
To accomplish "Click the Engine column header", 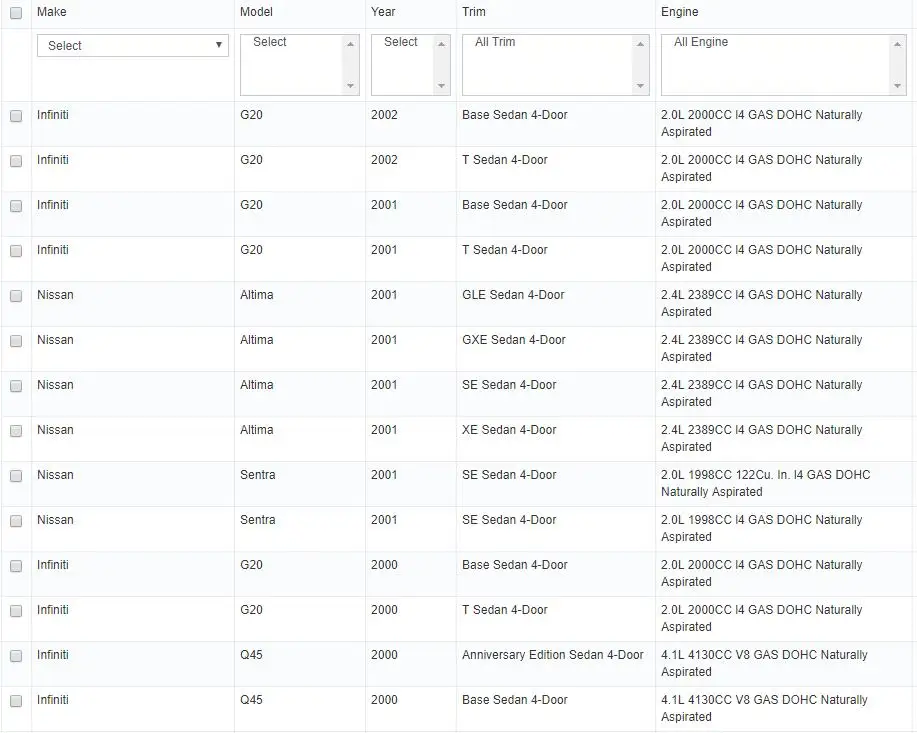I will coord(680,12).
